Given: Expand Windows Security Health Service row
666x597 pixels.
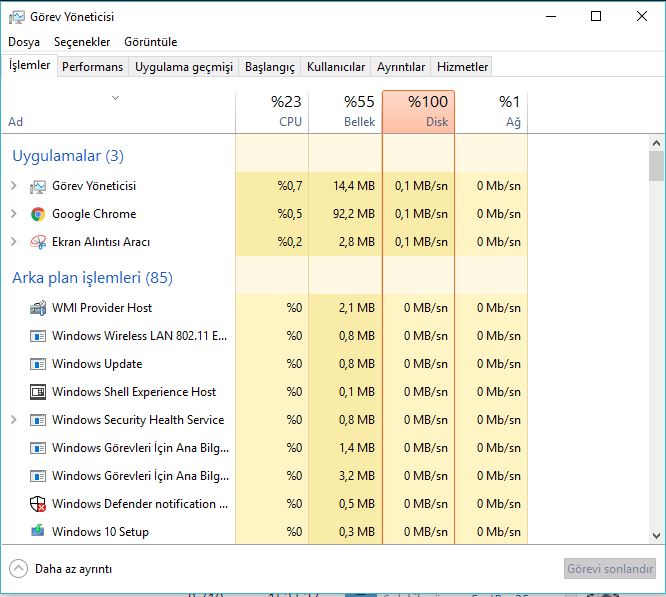Looking at the screenshot, I should tap(14, 420).
